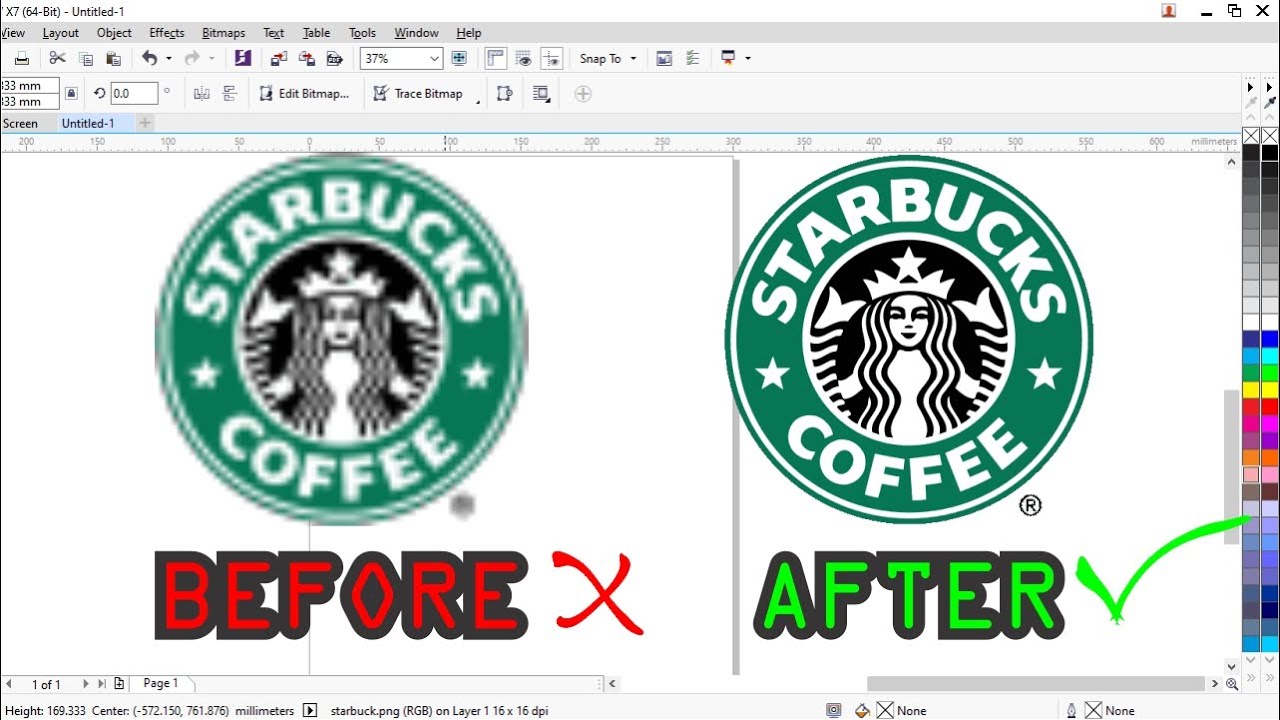Click the horizontal scrollbar thumb
The height and width of the screenshot is (720, 1280).
1035,684
